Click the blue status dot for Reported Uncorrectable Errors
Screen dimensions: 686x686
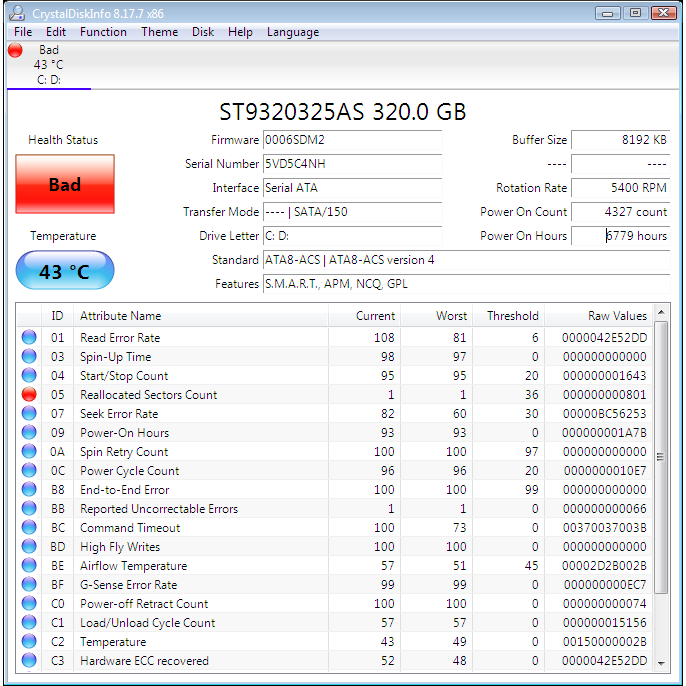point(29,508)
